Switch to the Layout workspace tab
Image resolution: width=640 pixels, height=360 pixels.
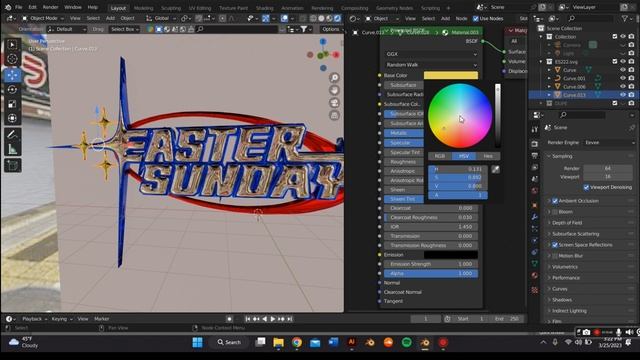(x=118, y=8)
